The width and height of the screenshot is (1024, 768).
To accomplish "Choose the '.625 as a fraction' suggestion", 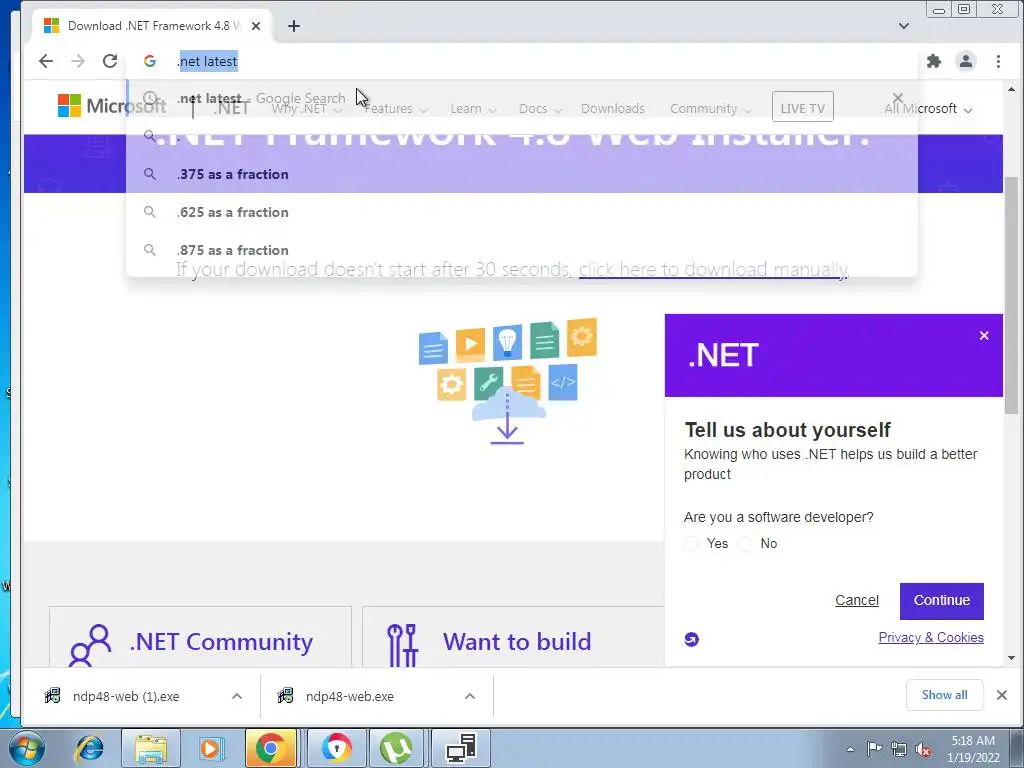I will [522, 212].
